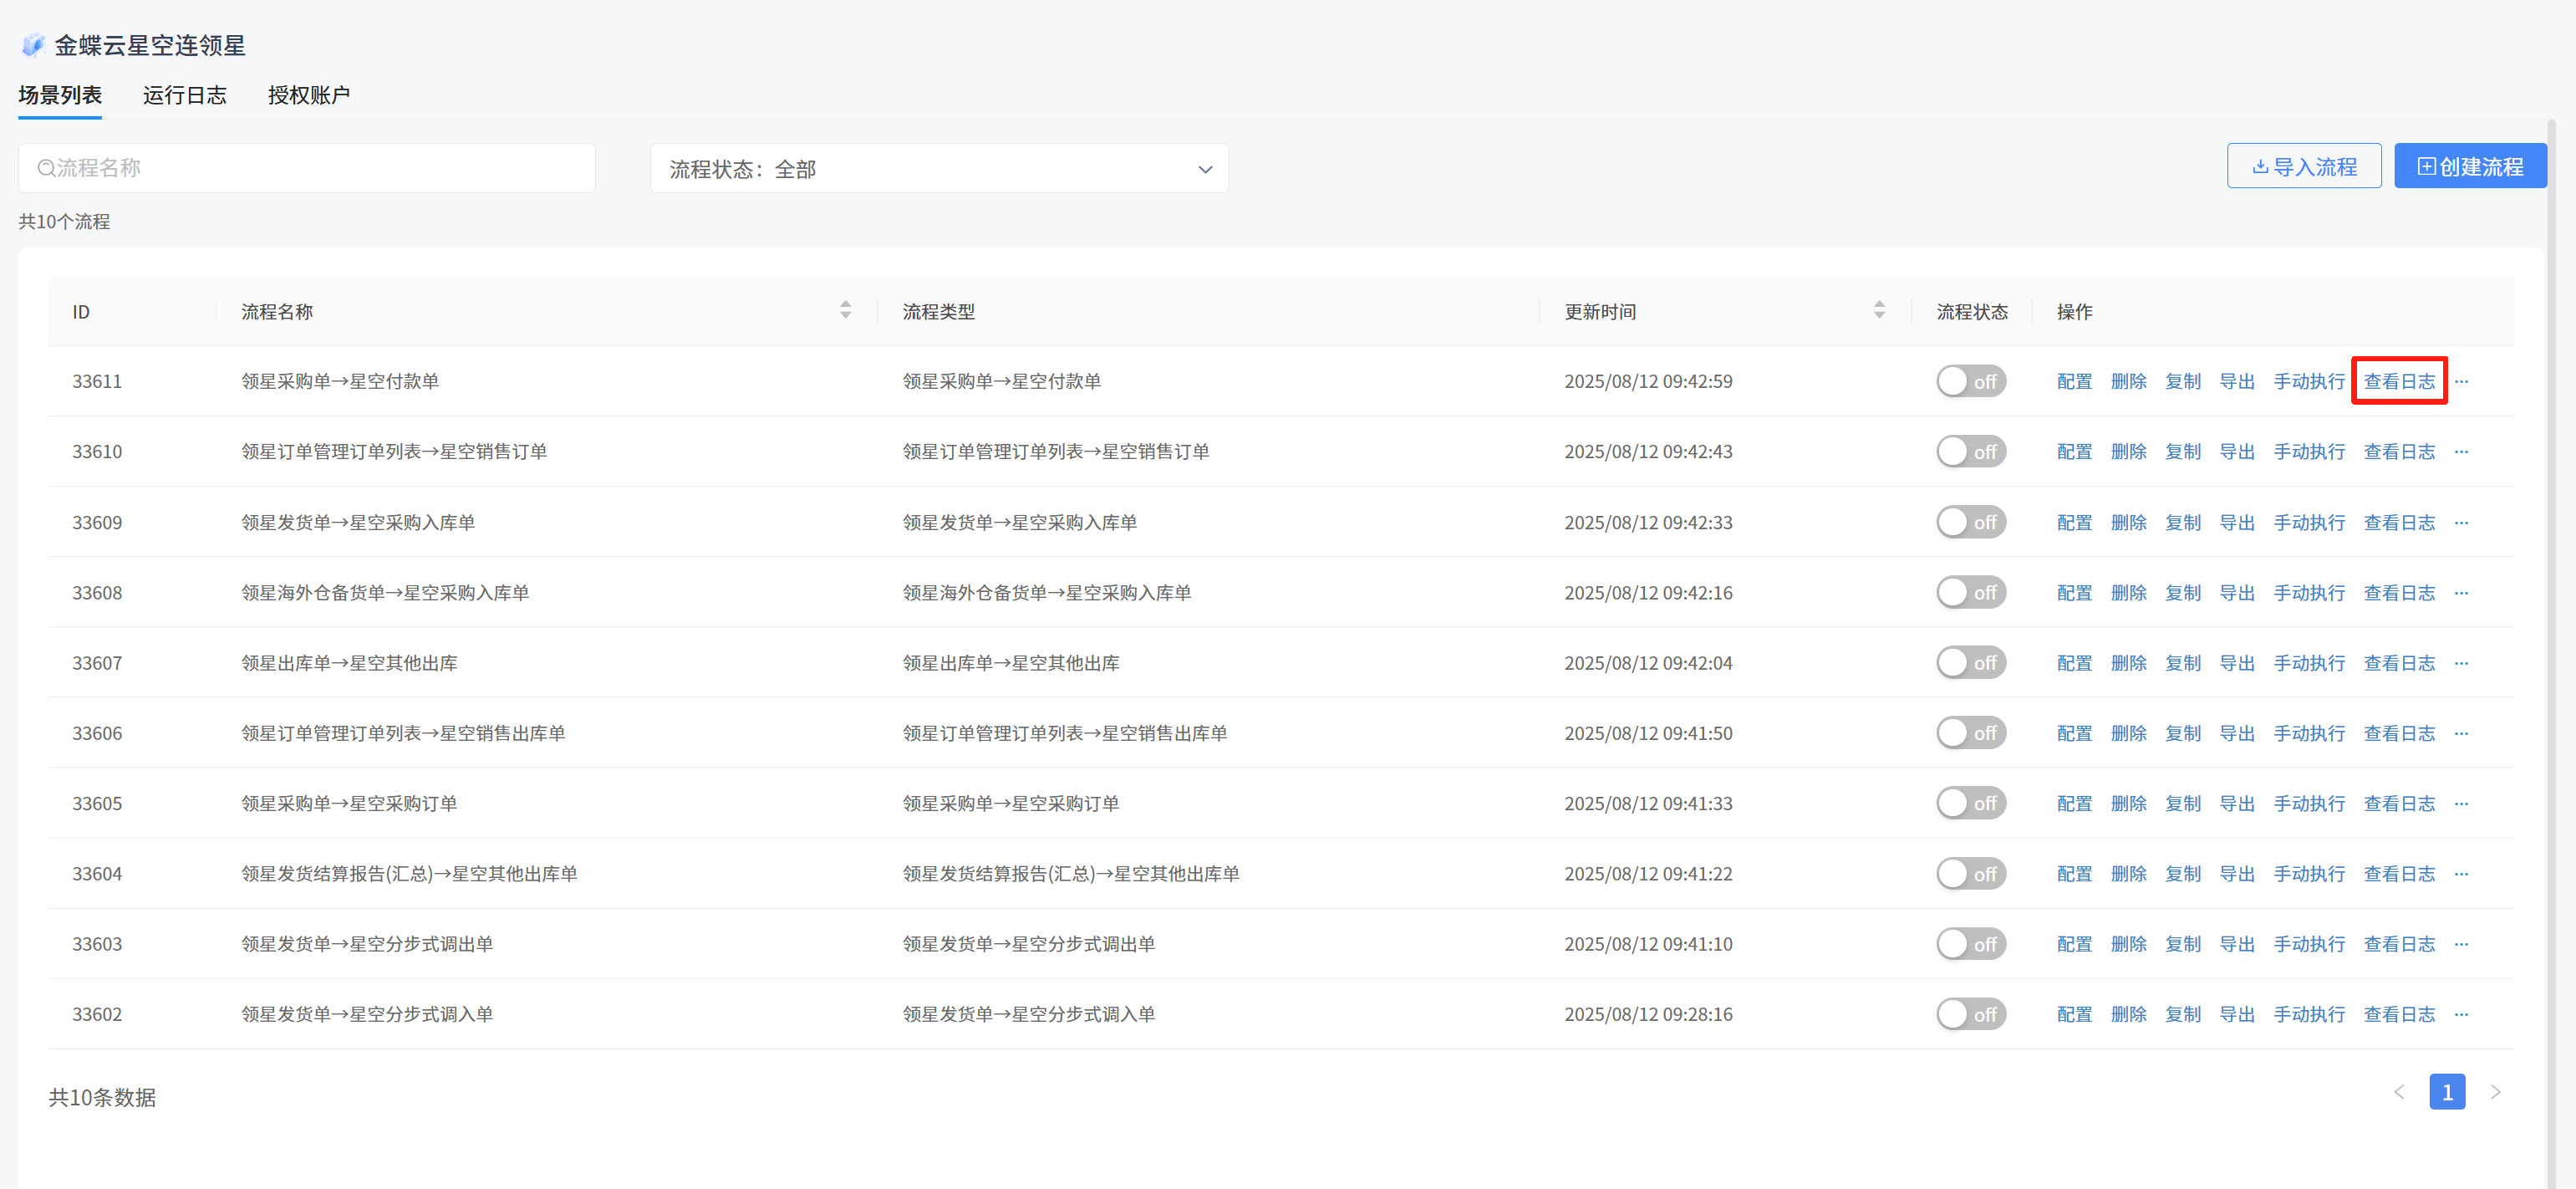Viewport: 2576px width, 1189px height.
Task: Switch to 授权账户 tab
Action: tap(309, 95)
